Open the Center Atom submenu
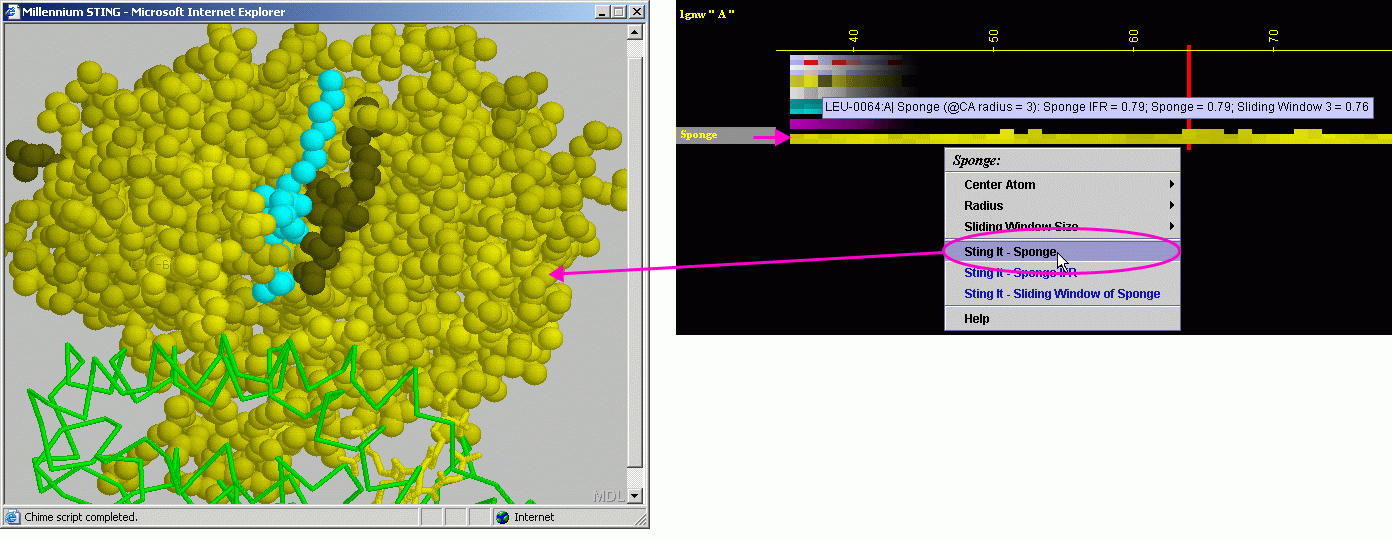1392x540 pixels. pos(1062,184)
